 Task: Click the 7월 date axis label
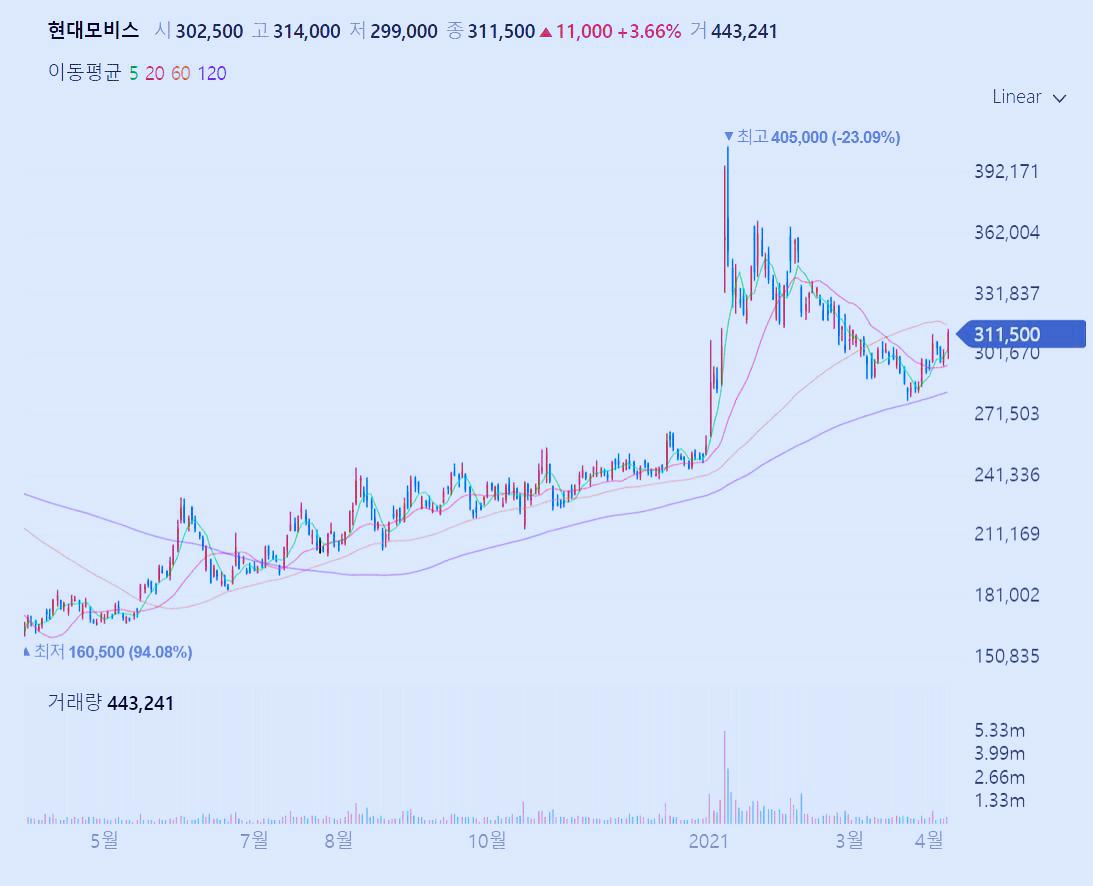254,840
